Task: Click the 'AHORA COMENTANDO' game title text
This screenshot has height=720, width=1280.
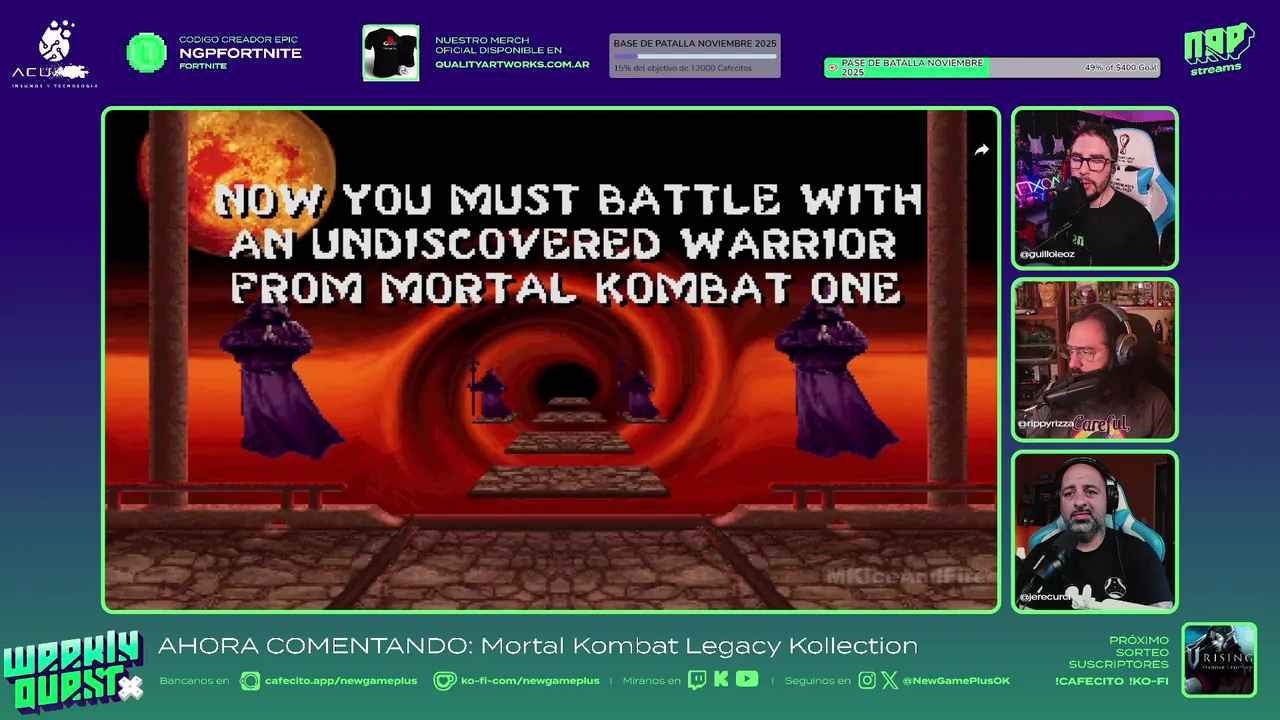Action: 538,646
